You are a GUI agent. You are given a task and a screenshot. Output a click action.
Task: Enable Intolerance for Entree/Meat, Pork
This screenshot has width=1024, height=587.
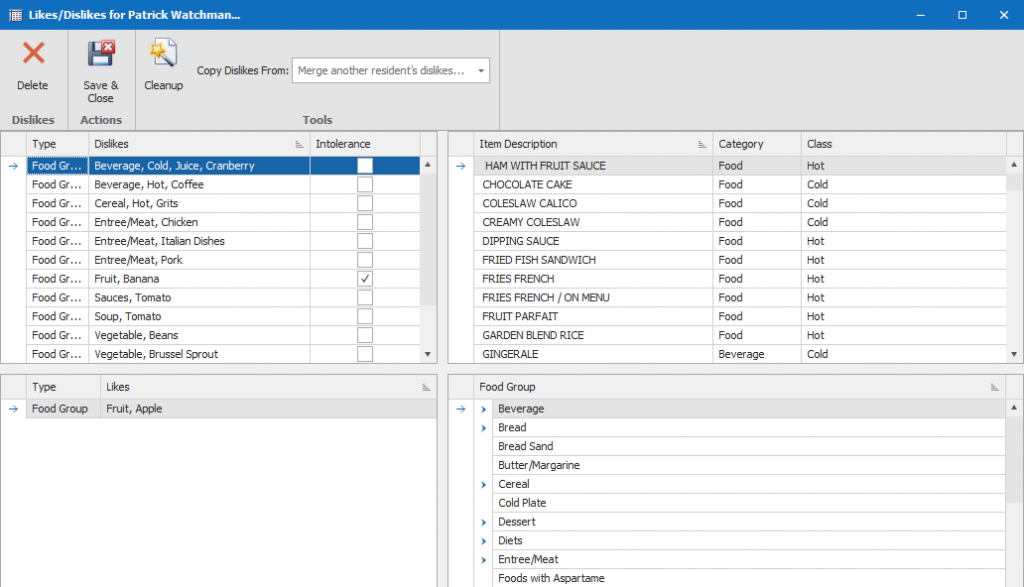(x=365, y=260)
